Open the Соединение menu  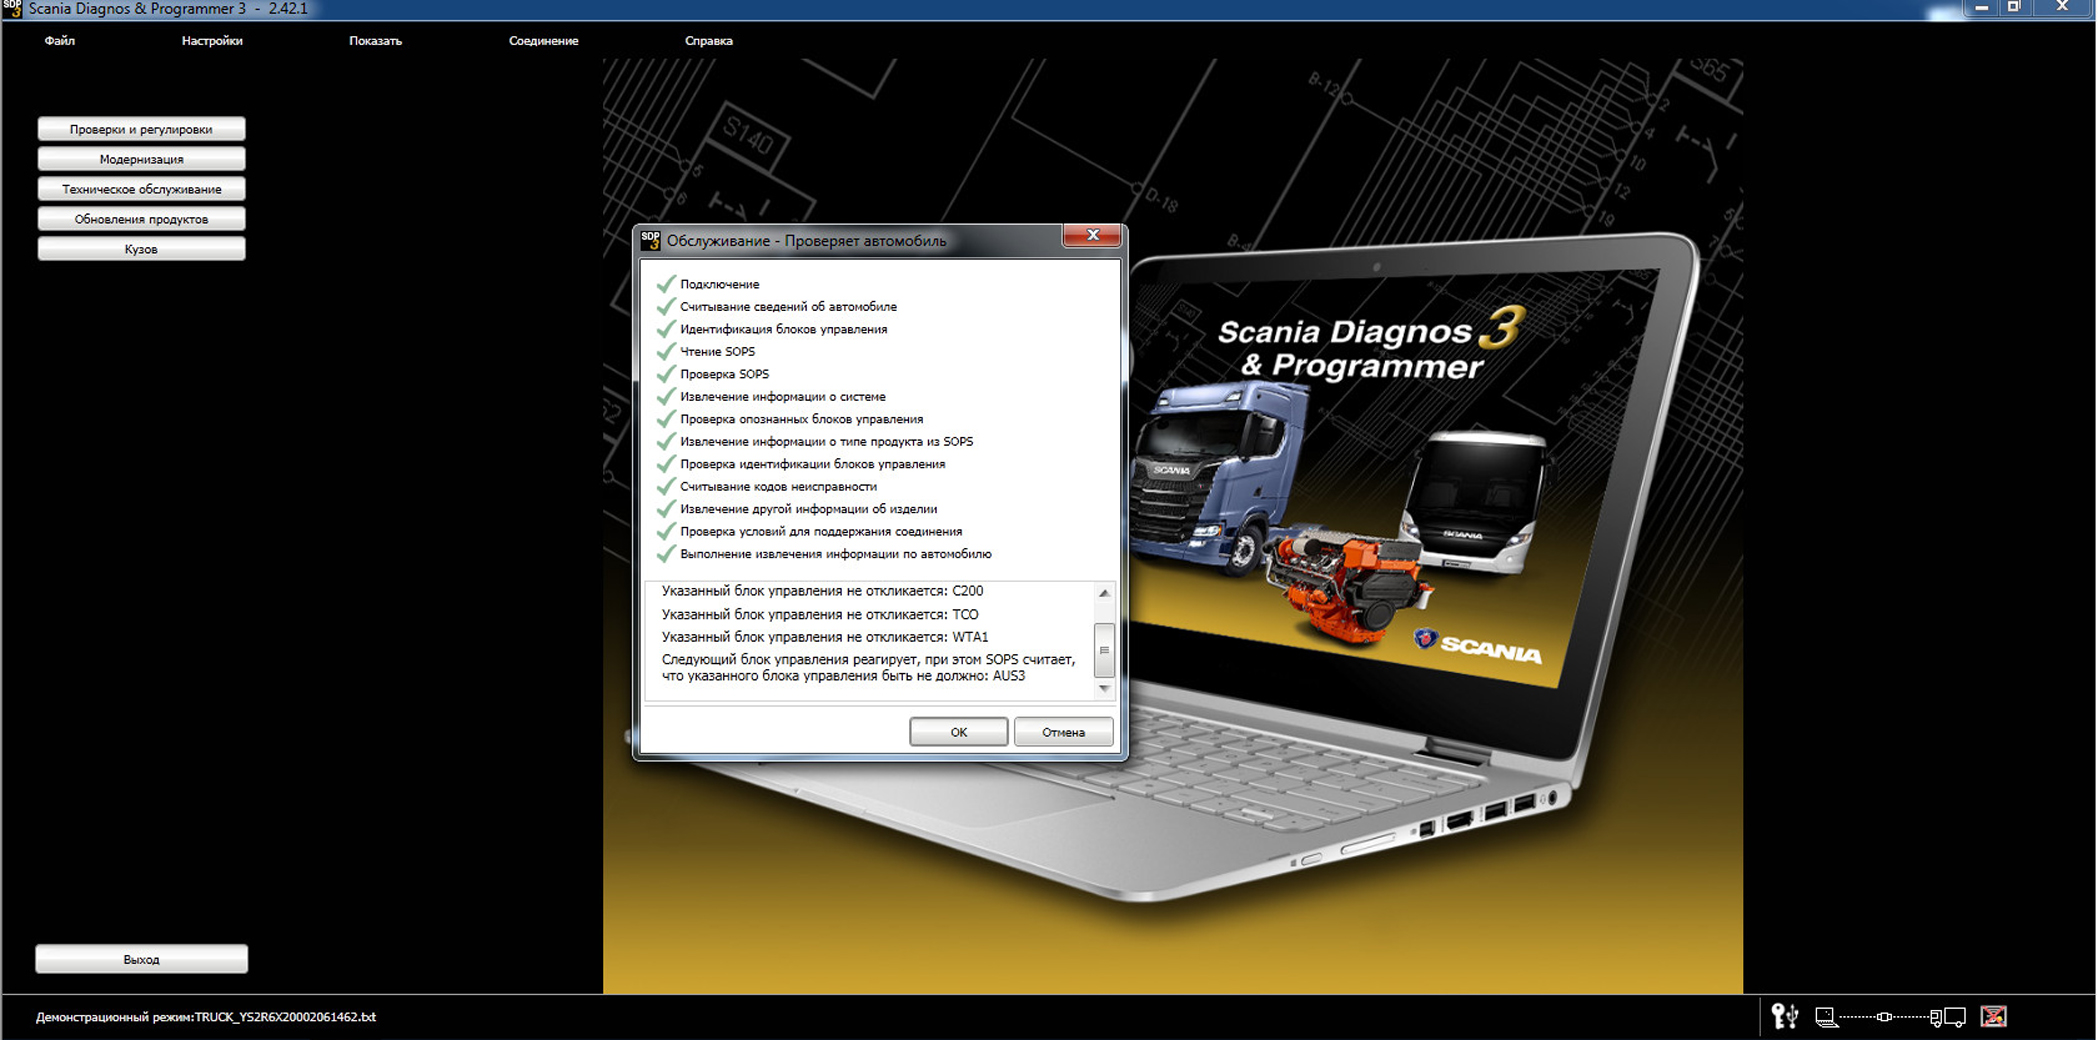(543, 41)
